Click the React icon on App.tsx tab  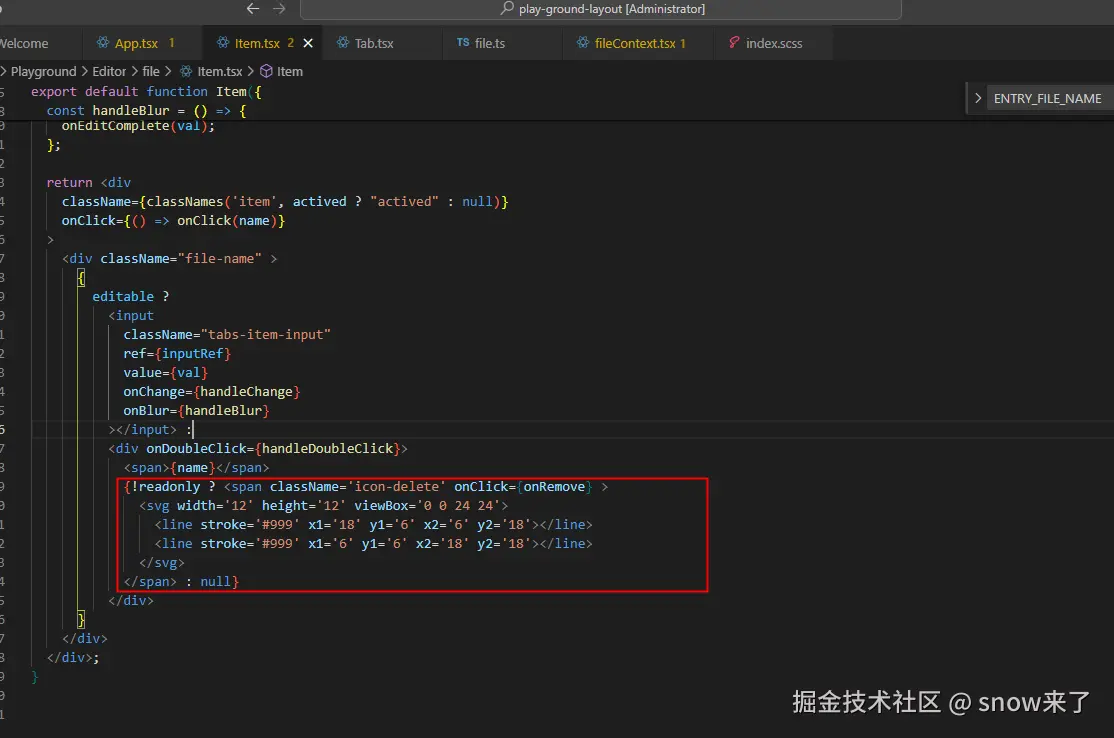[103, 43]
